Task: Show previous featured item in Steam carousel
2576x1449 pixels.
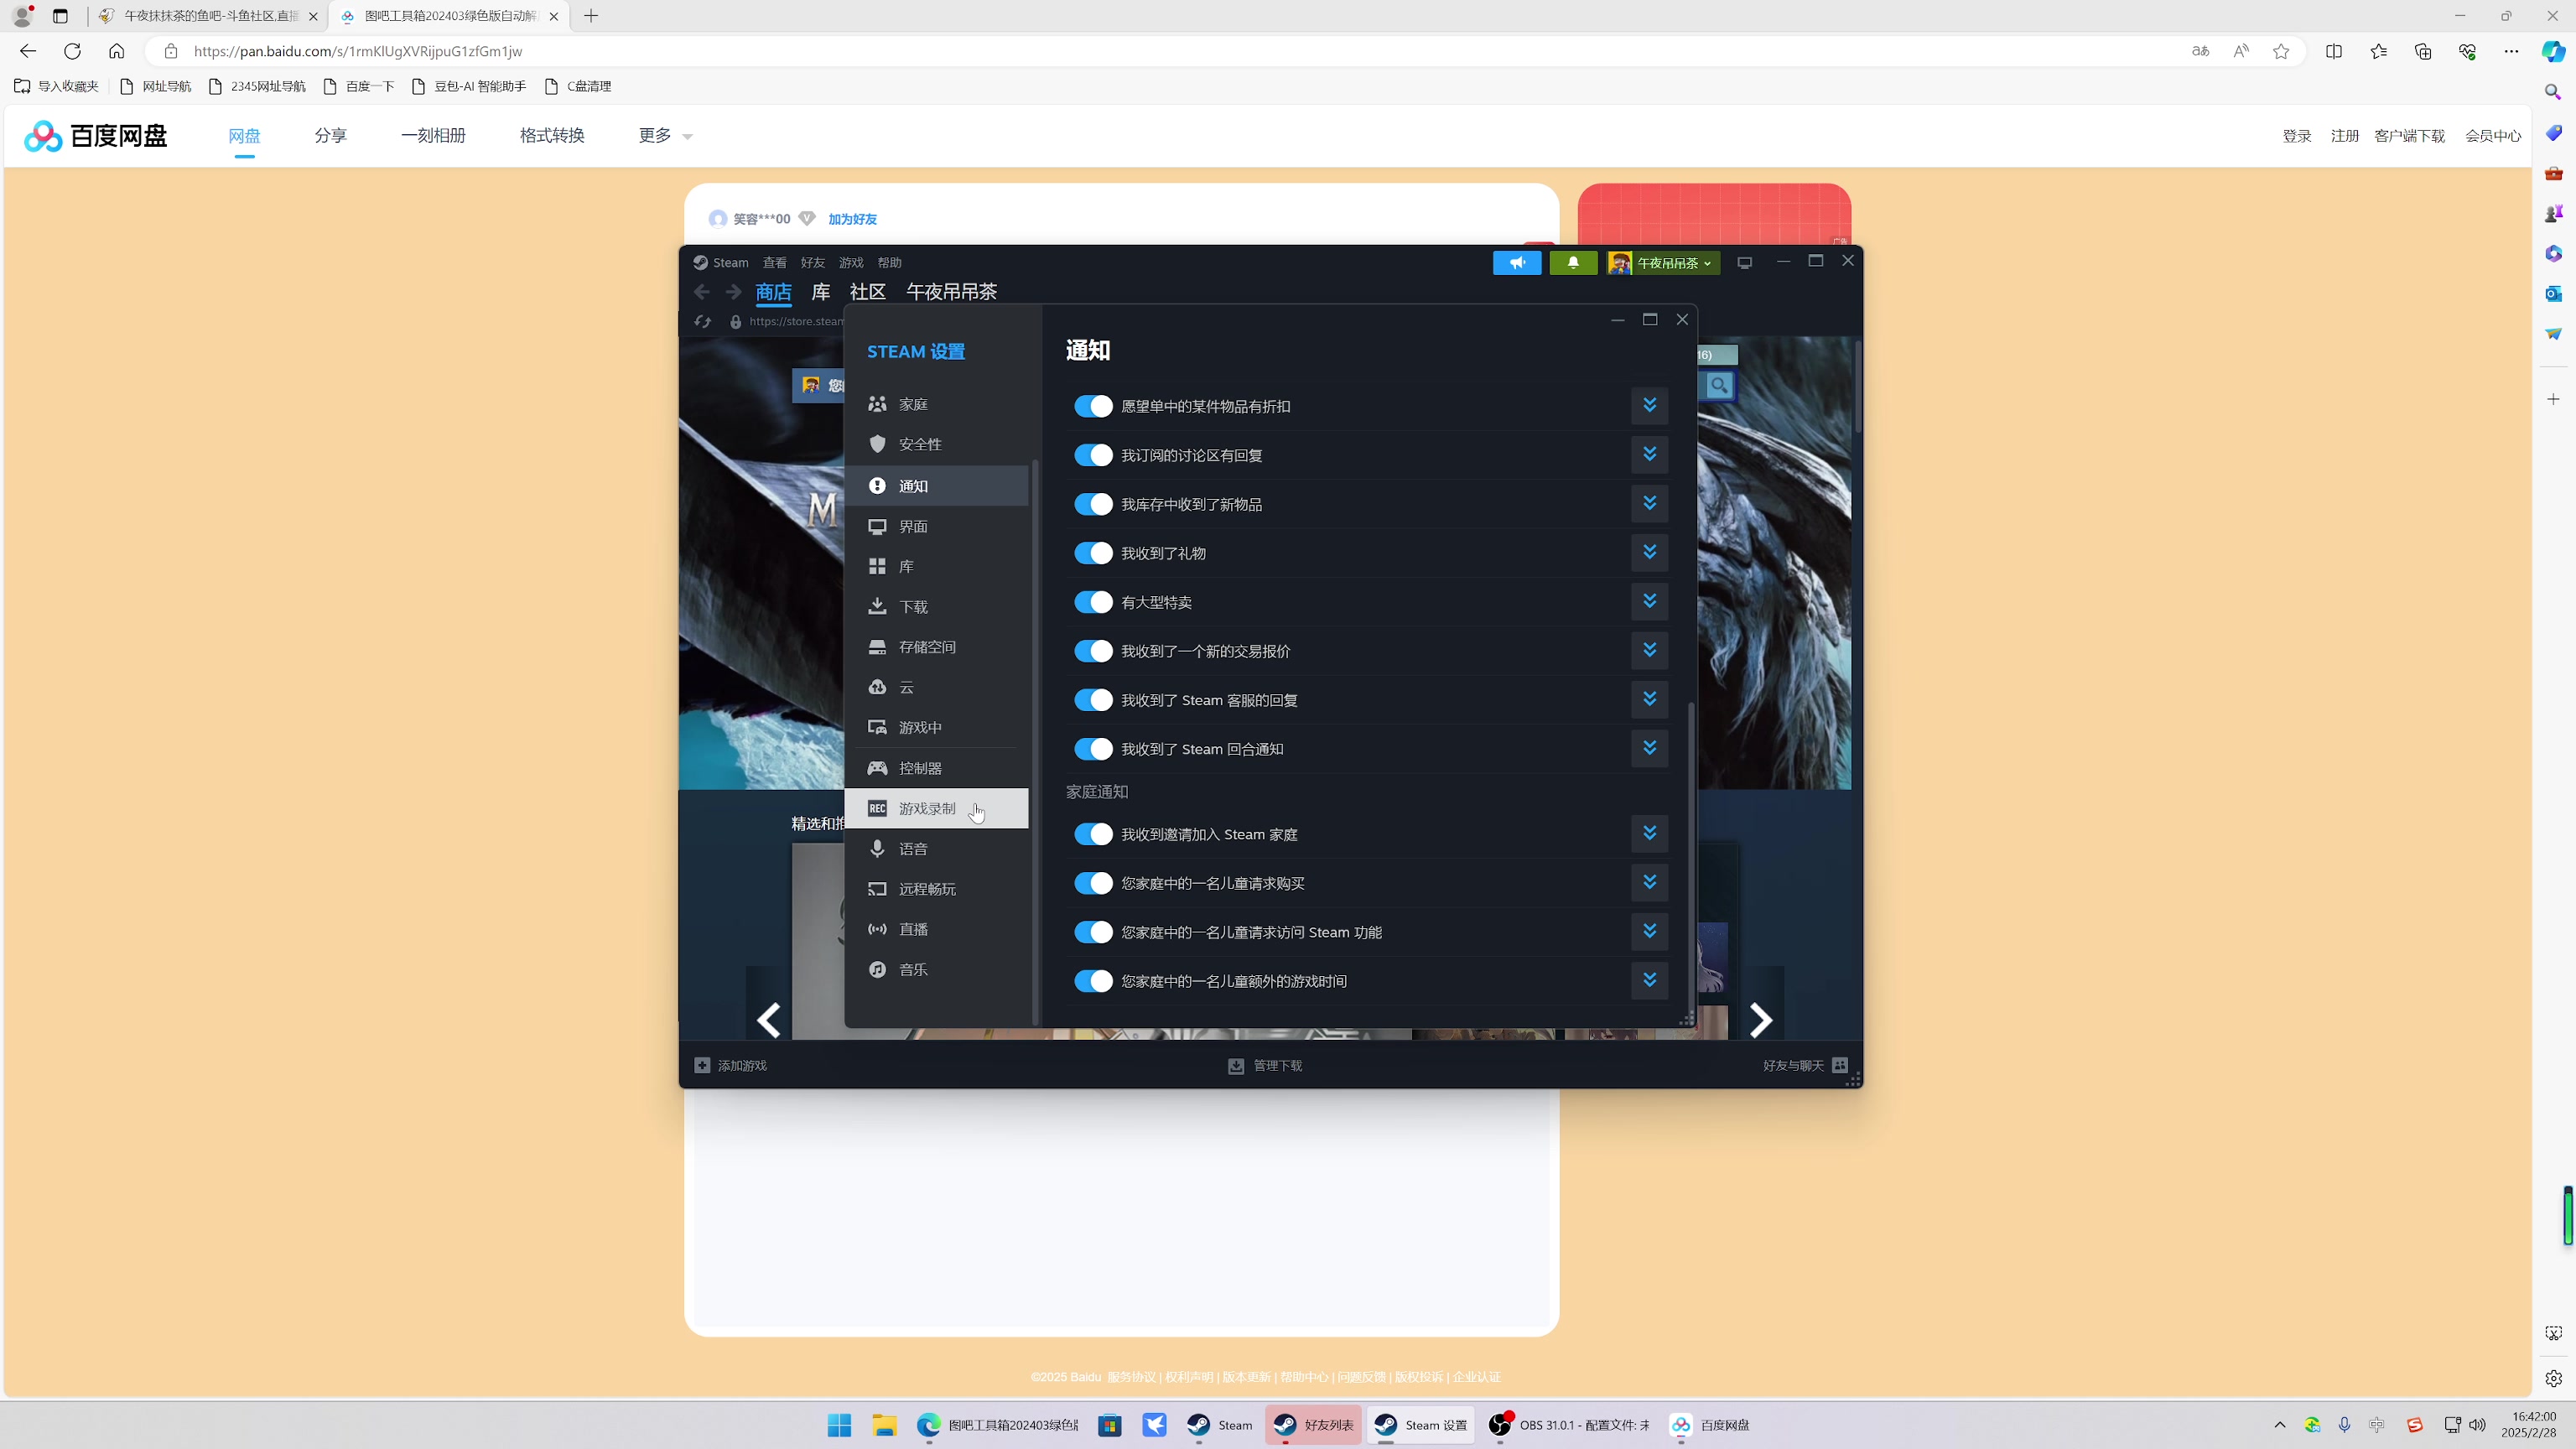Action: tap(768, 1020)
